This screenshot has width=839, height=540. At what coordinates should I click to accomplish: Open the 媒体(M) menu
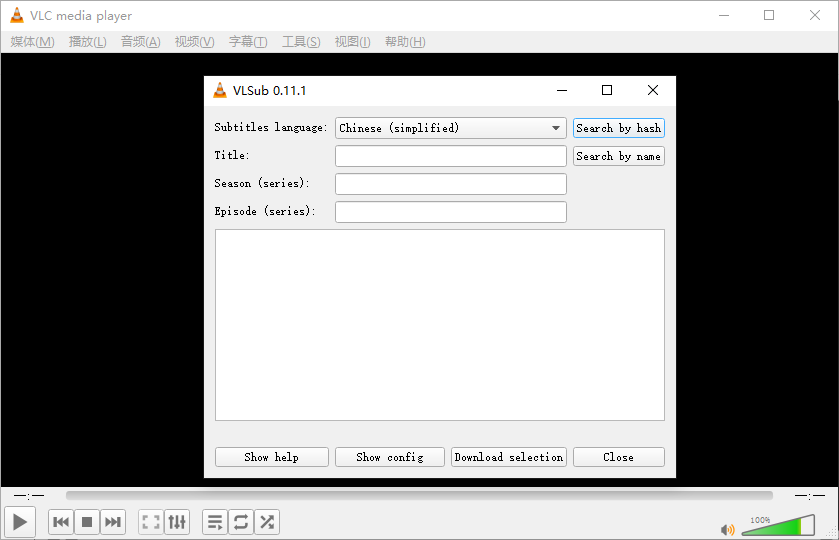(x=32, y=42)
